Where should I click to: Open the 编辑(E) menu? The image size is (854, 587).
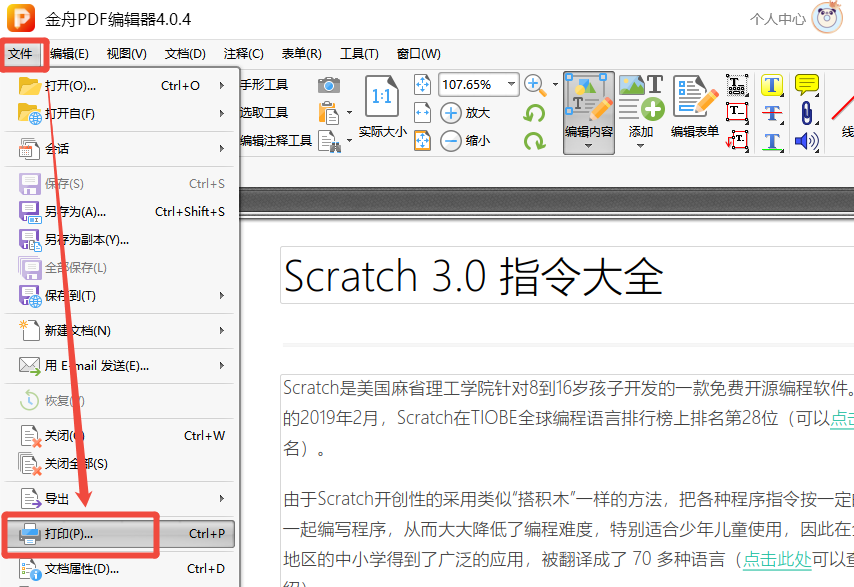tap(69, 54)
